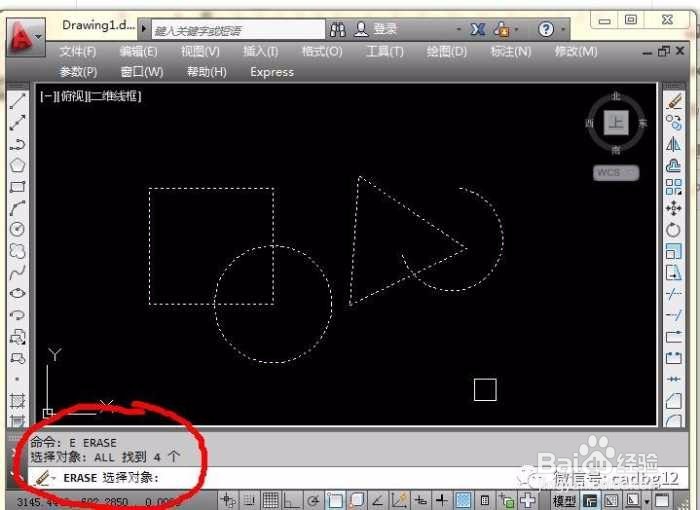700x510 pixels.
Task: Toggle Grid Display in status bar
Action: (x=271, y=500)
